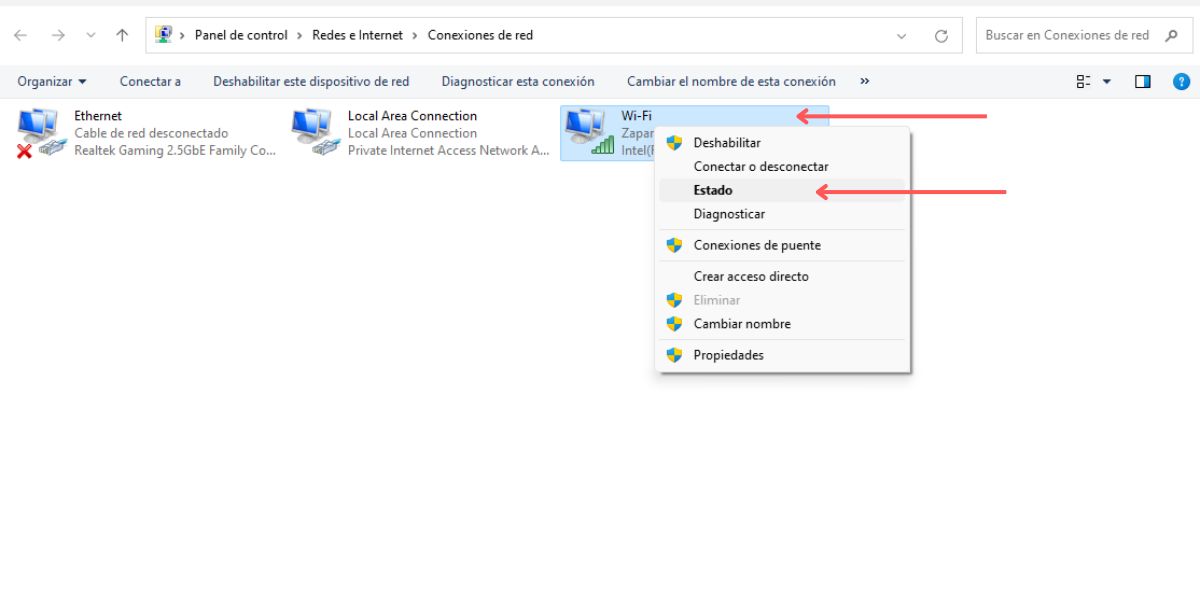Click the search magnifier icon
This screenshot has width=1200, height=600.
click(x=1171, y=35)
